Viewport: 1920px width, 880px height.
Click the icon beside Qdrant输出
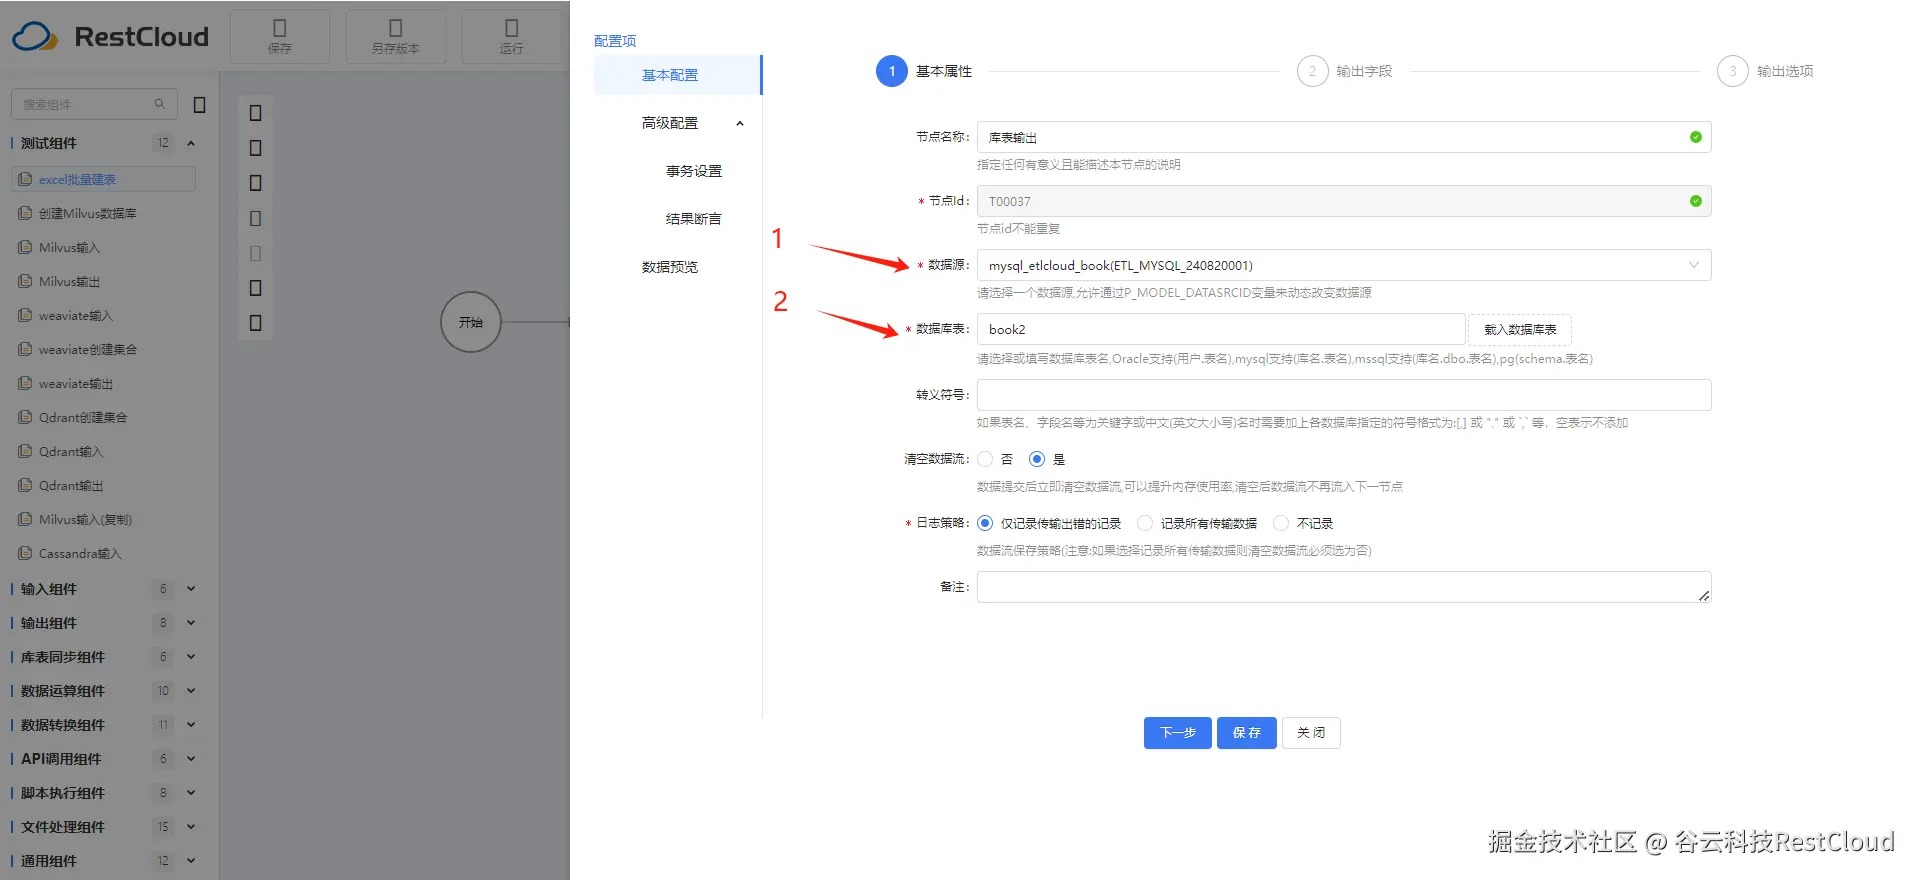25,485
